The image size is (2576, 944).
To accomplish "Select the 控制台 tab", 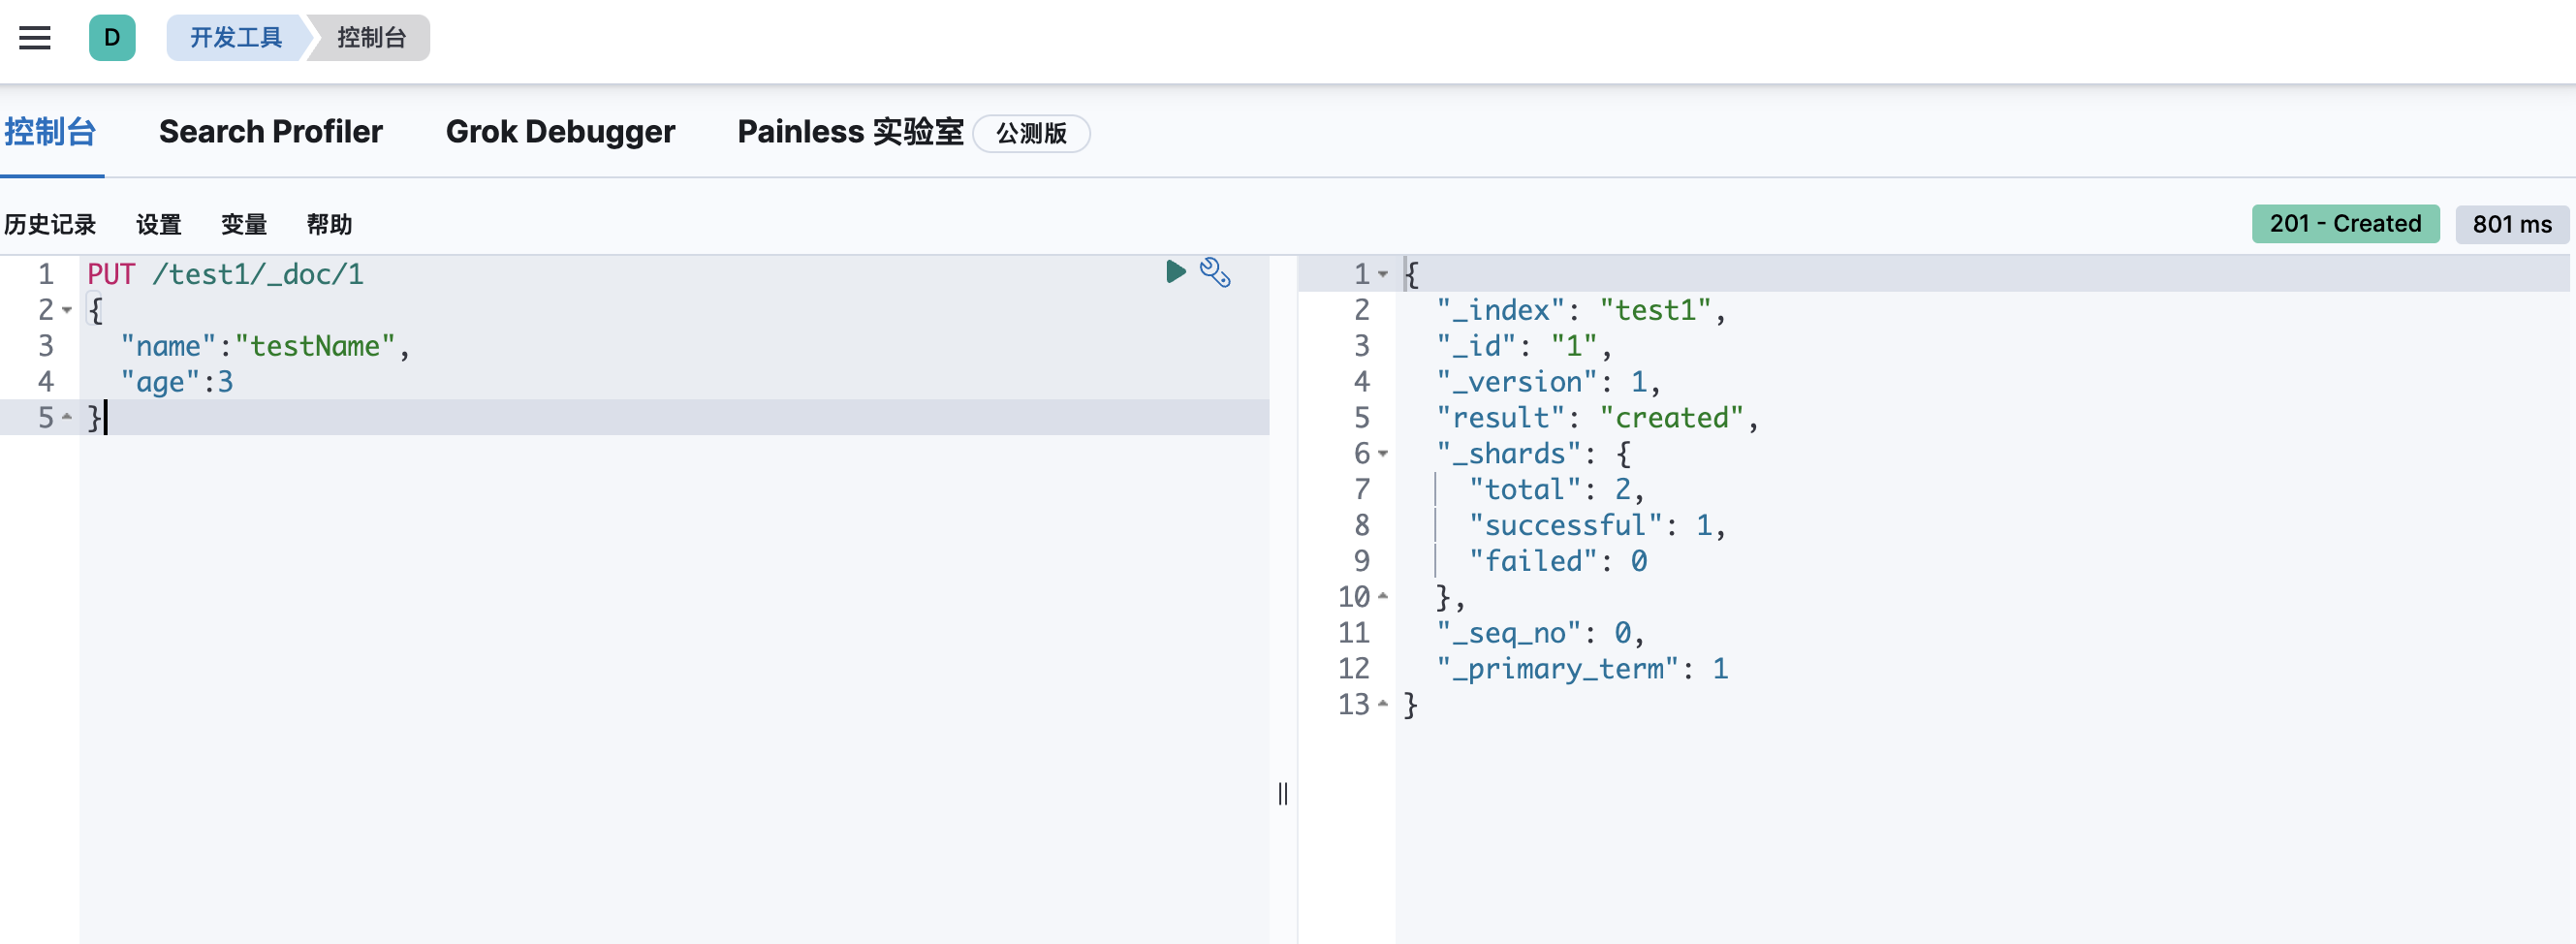I will (50, 132).
